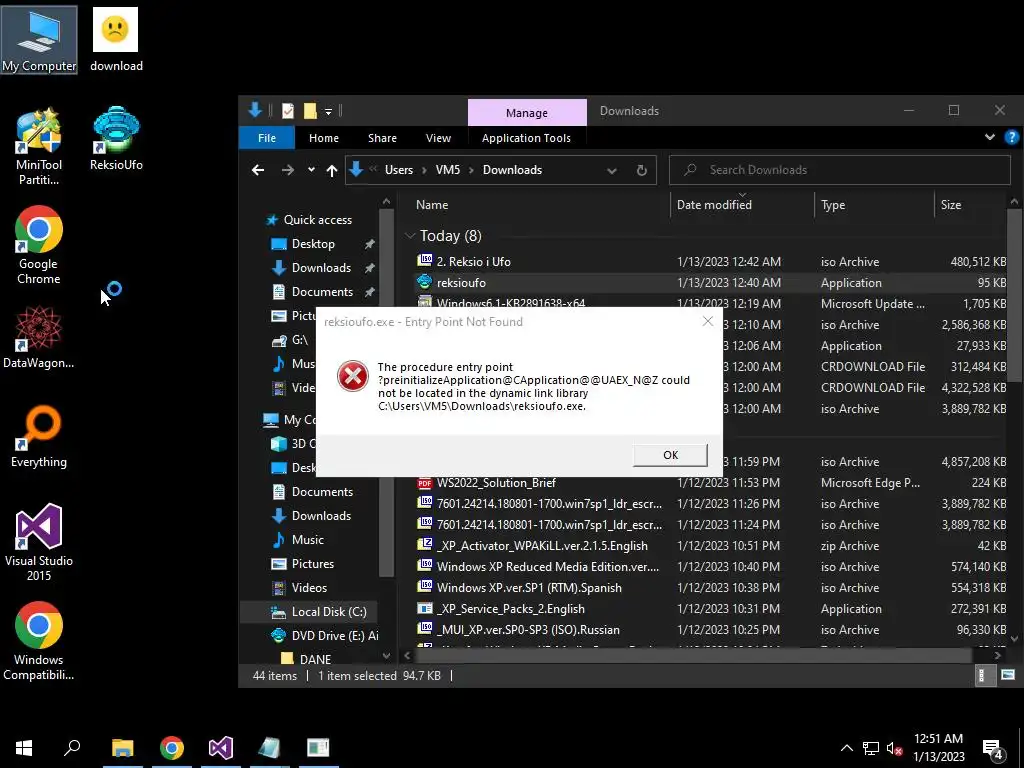Select the Manage contextual tab
The width and height of the screenshot is (1024, 768).
pyautogui.click(x=527, y=112)
